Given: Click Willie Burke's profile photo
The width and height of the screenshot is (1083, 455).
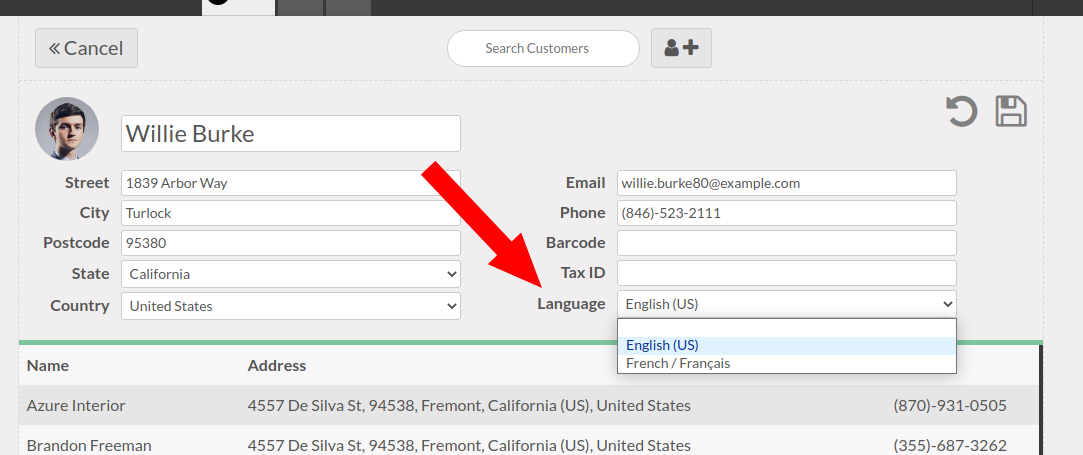Looking at the screenshot, I should (67, 128).
